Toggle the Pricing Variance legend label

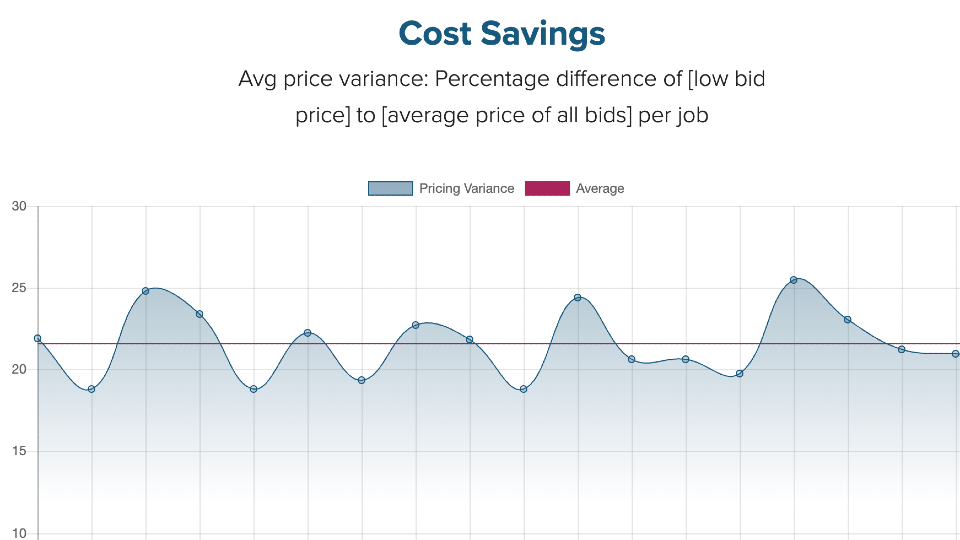tap(466, 188)
